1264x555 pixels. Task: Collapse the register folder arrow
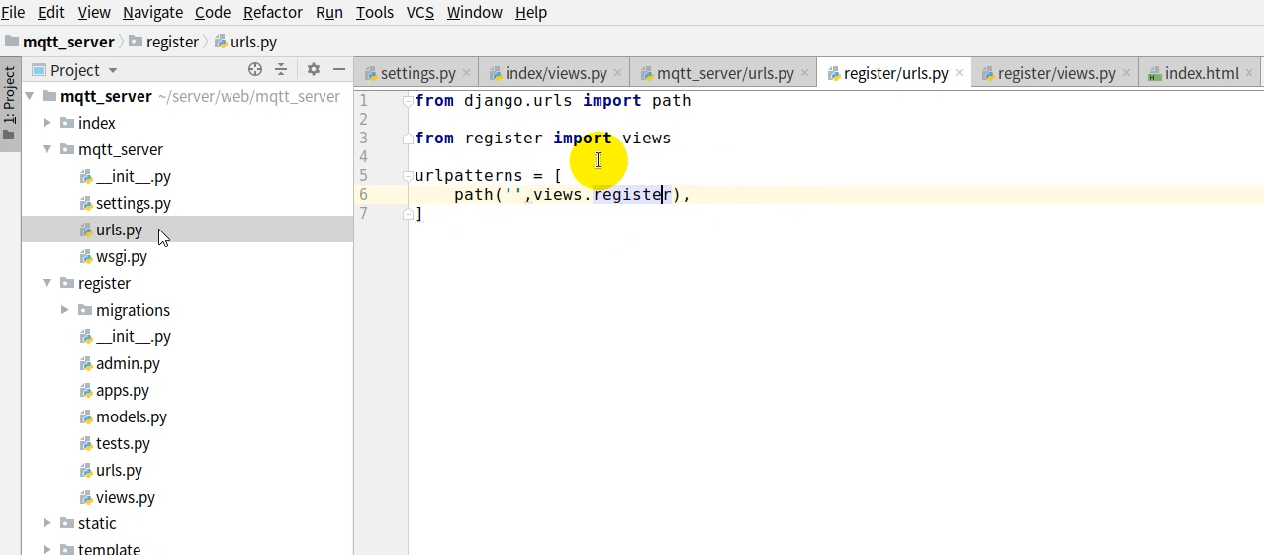(47, 283)
